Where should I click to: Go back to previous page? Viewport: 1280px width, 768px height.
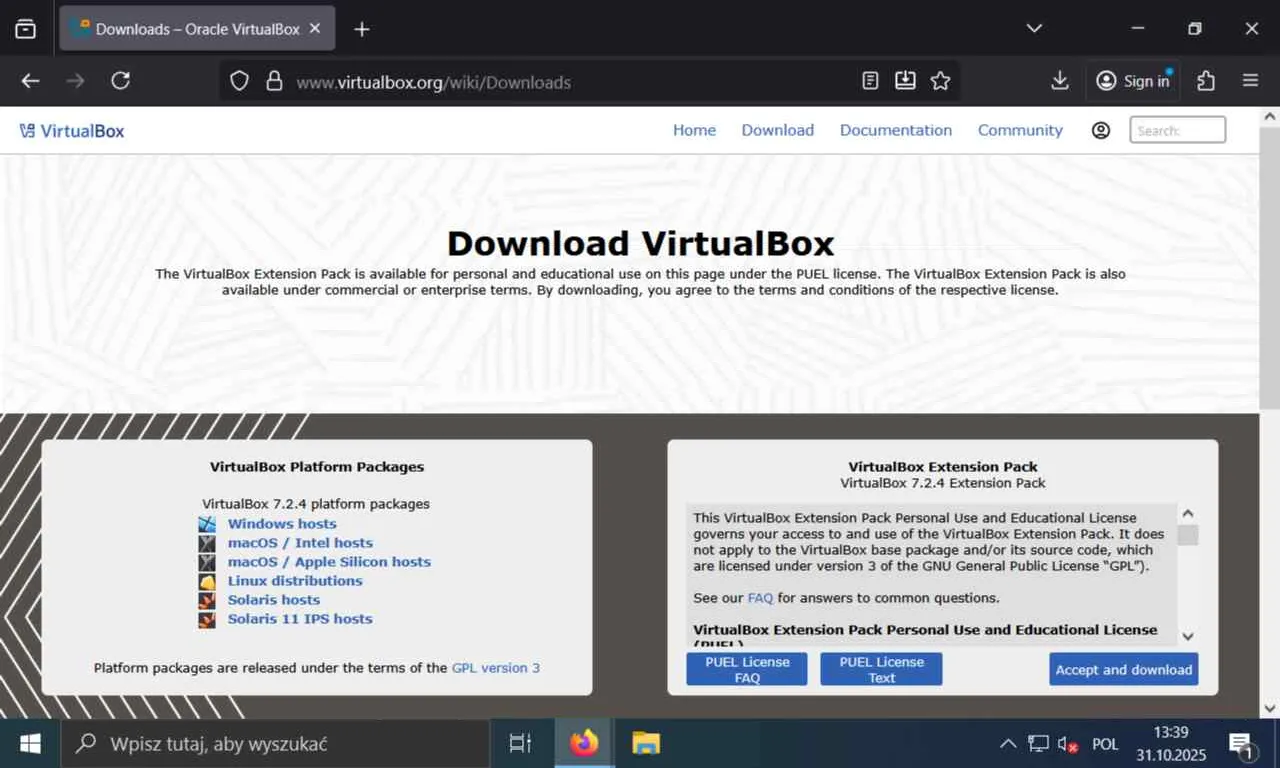31,81
